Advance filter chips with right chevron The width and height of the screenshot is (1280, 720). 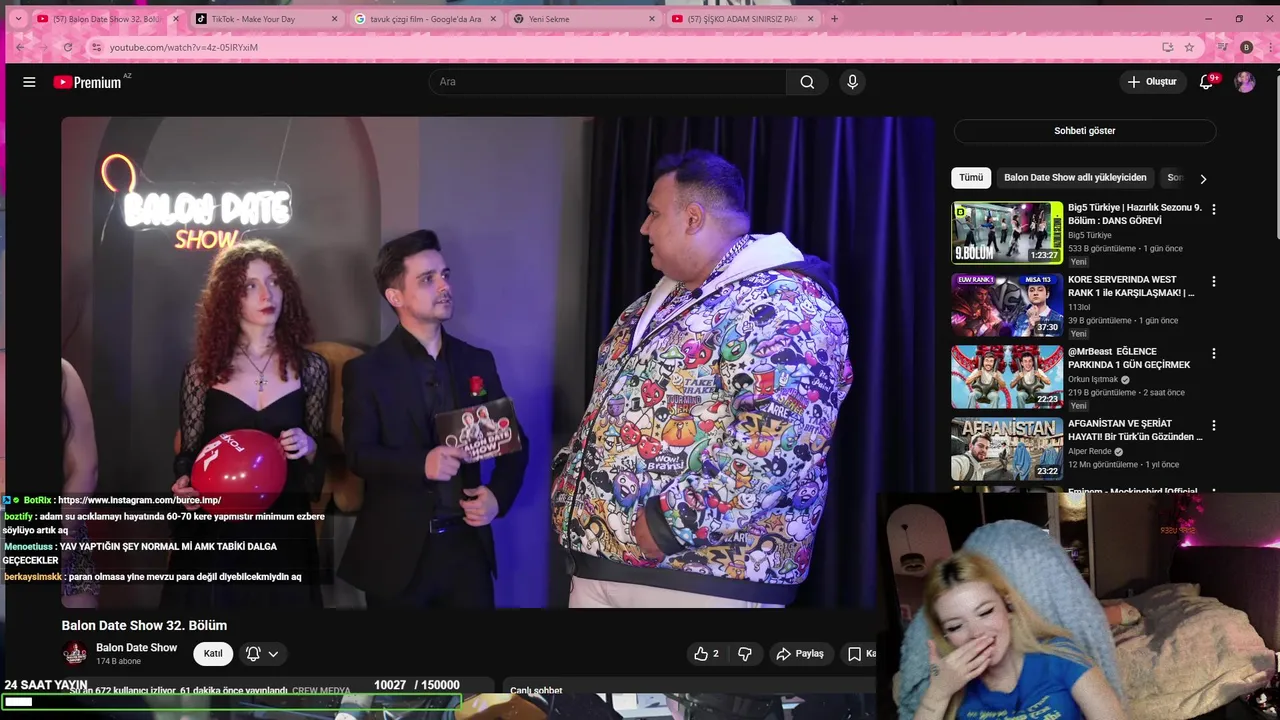(1203, 179)
